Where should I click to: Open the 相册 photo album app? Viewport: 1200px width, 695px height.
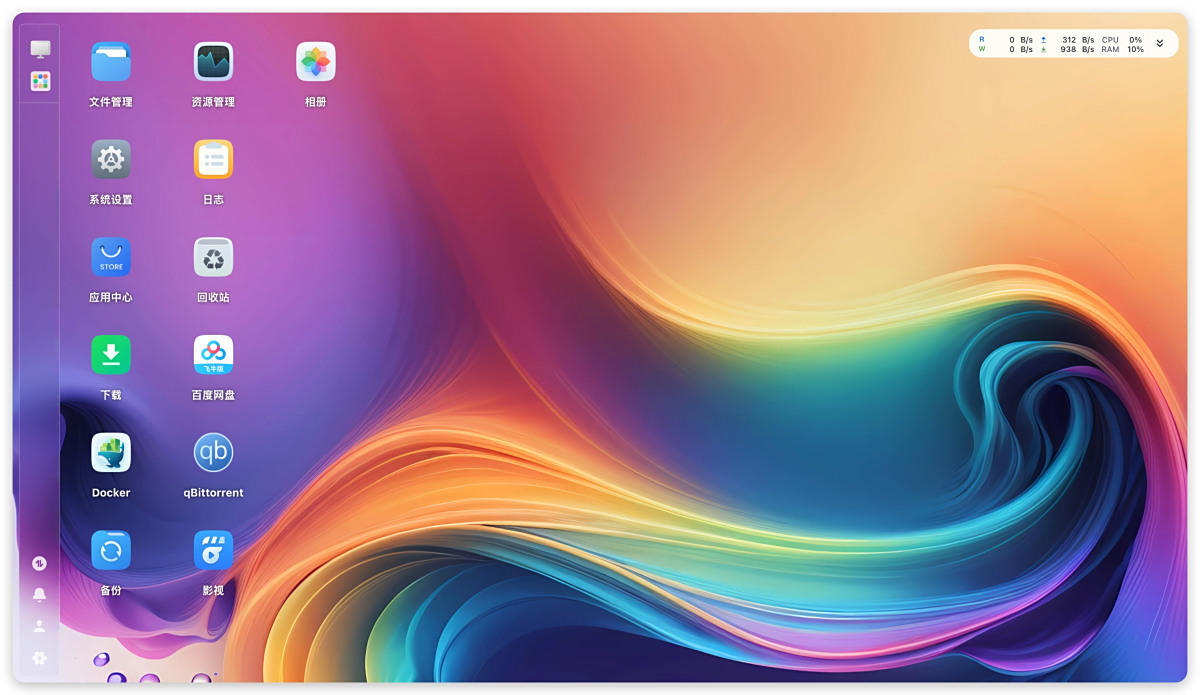click(x=316, y=62)
